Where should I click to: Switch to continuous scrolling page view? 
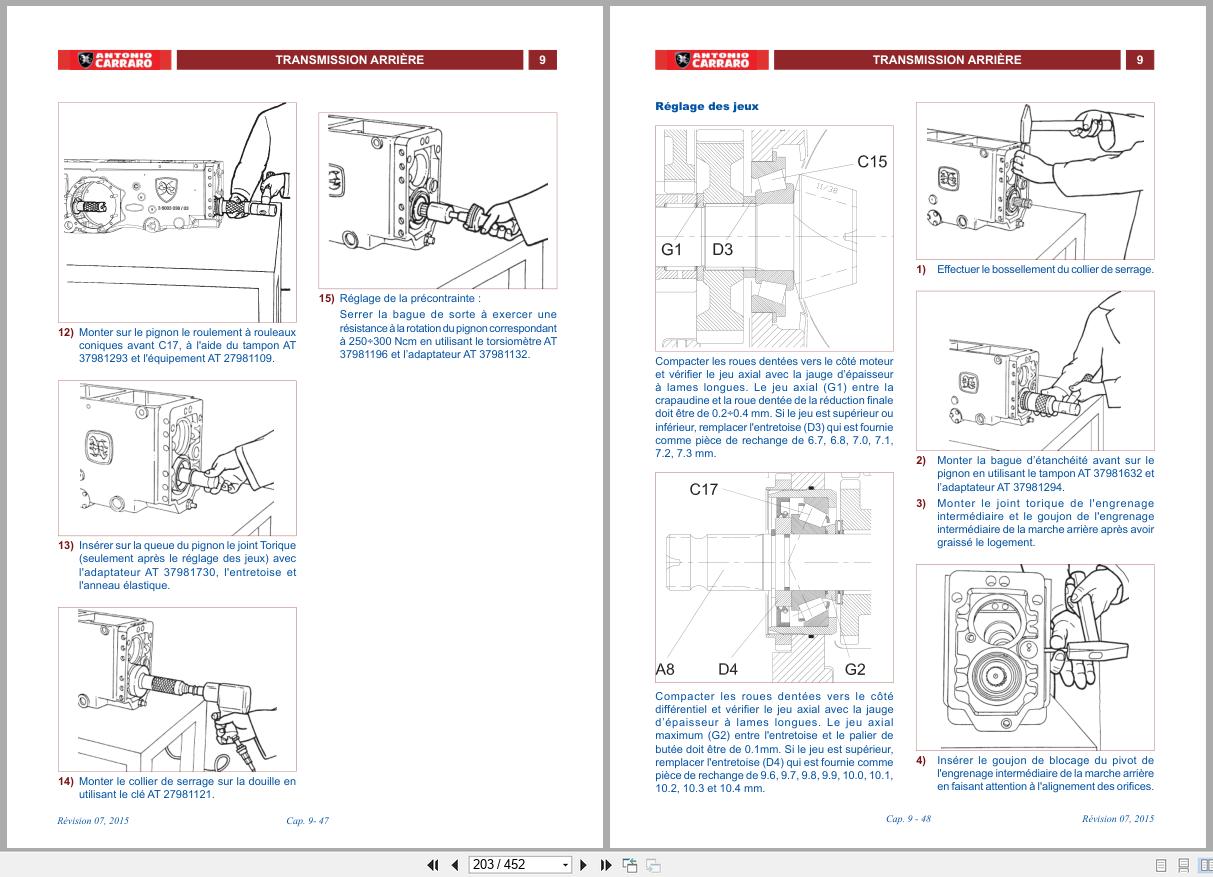click(x=1184, y=865)
